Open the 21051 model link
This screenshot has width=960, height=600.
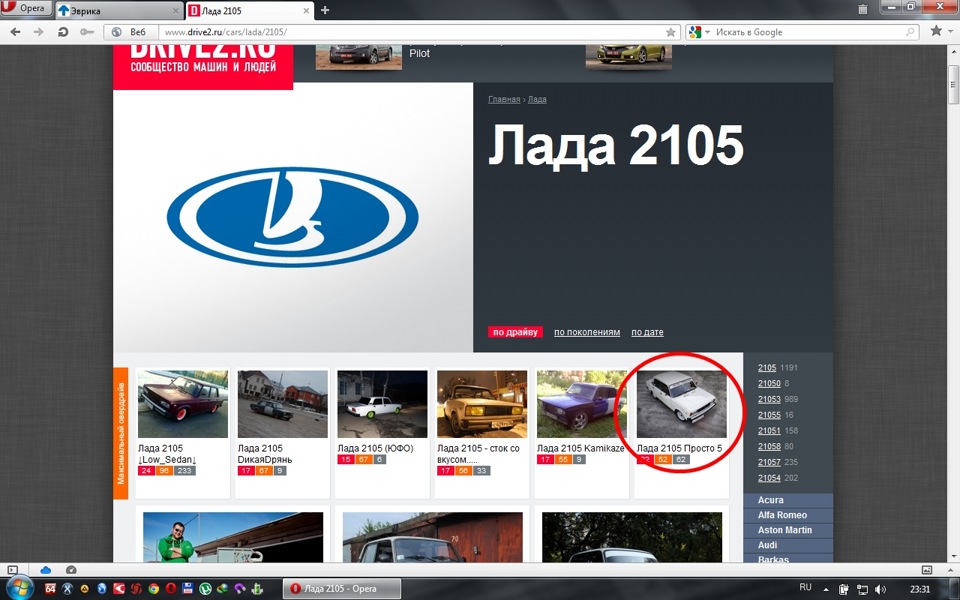click(x=769, y=430)
